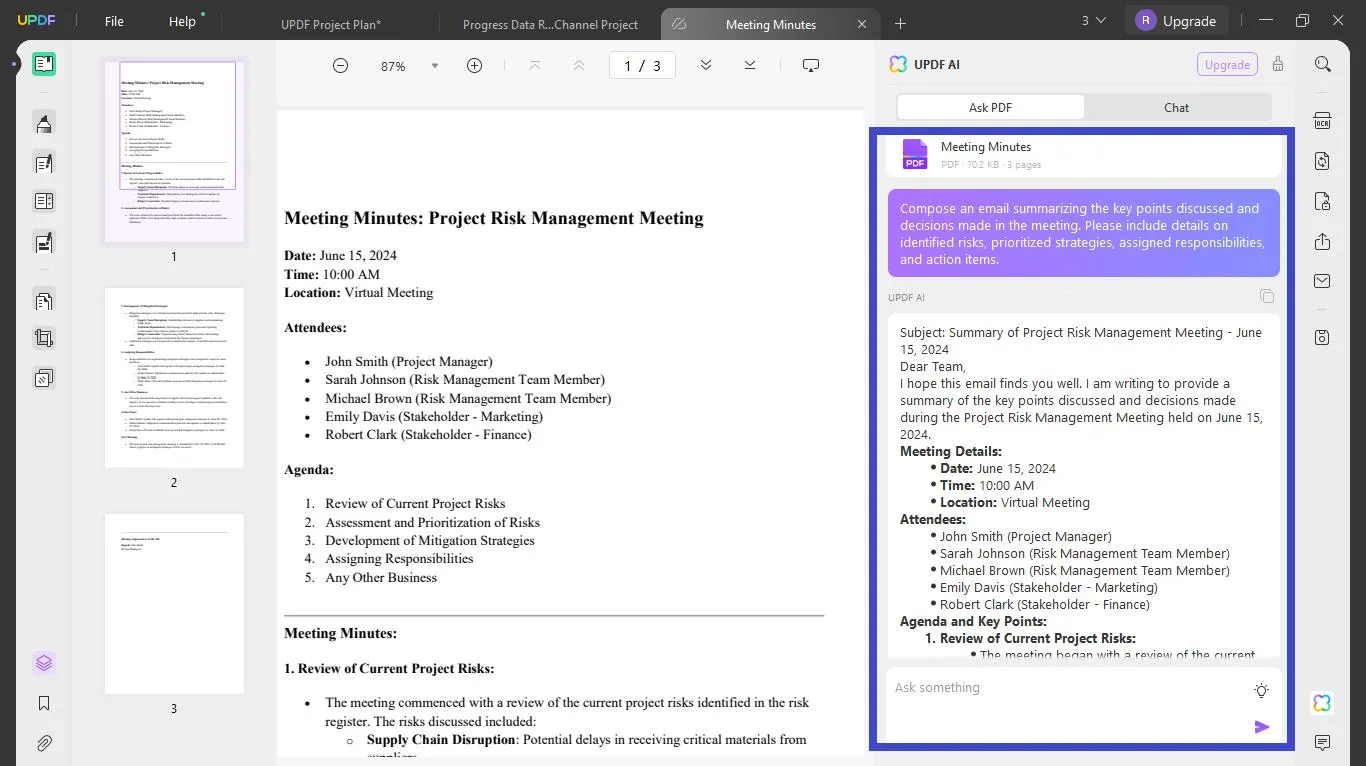Switch to the Chat tab

click(1176, 107)
